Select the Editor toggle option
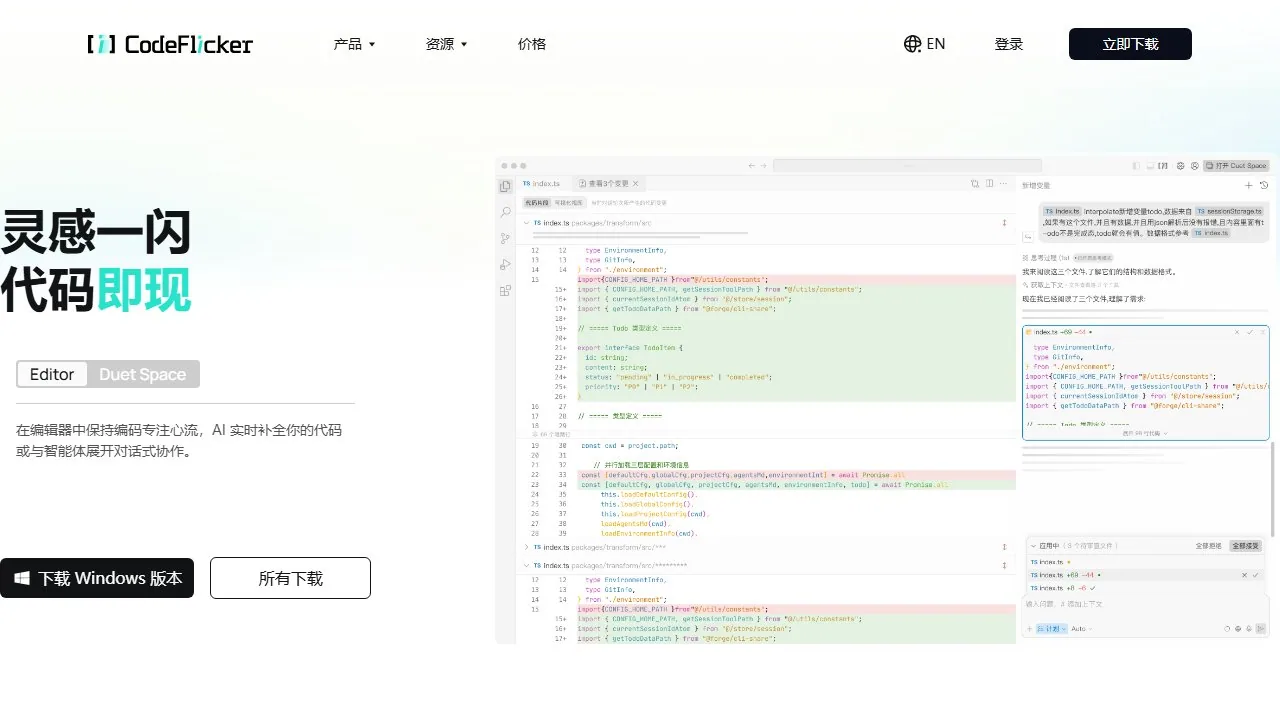This screenshot has height=720, width=1280. tap(52, 374)
